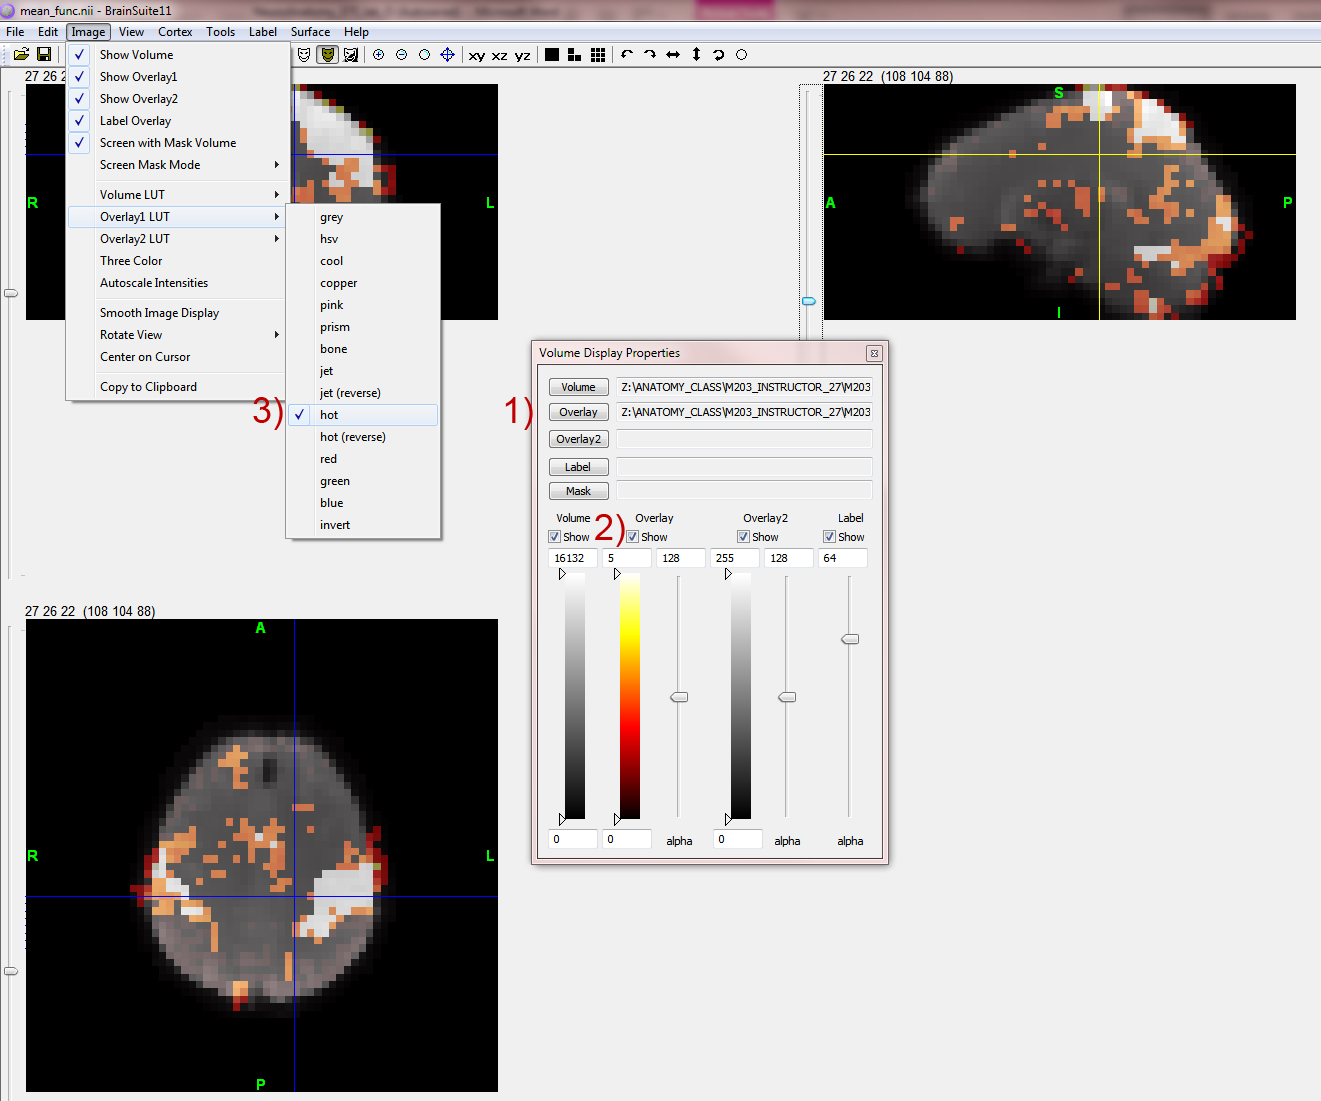Select the hot (reverse) colormap
Screen dimensions: 1321x1101
pyautogui.click(x=363, y=437)
